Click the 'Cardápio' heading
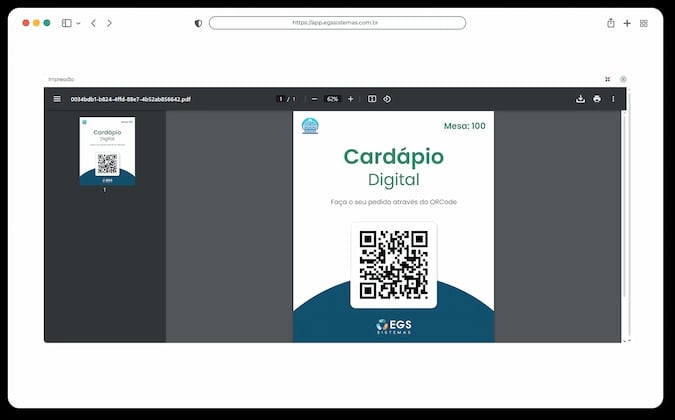This screenshot has width=675, height=420. coord(393,157)
